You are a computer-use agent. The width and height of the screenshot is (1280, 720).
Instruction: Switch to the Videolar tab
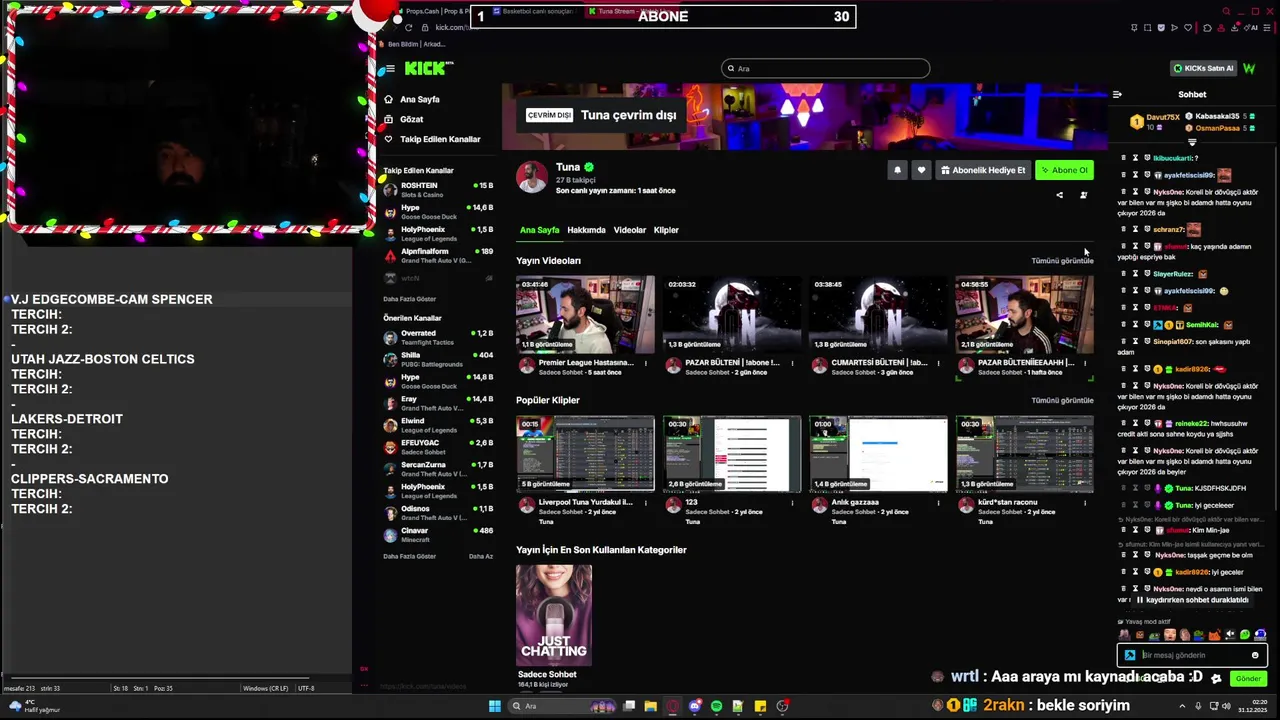tap(629, 230)
